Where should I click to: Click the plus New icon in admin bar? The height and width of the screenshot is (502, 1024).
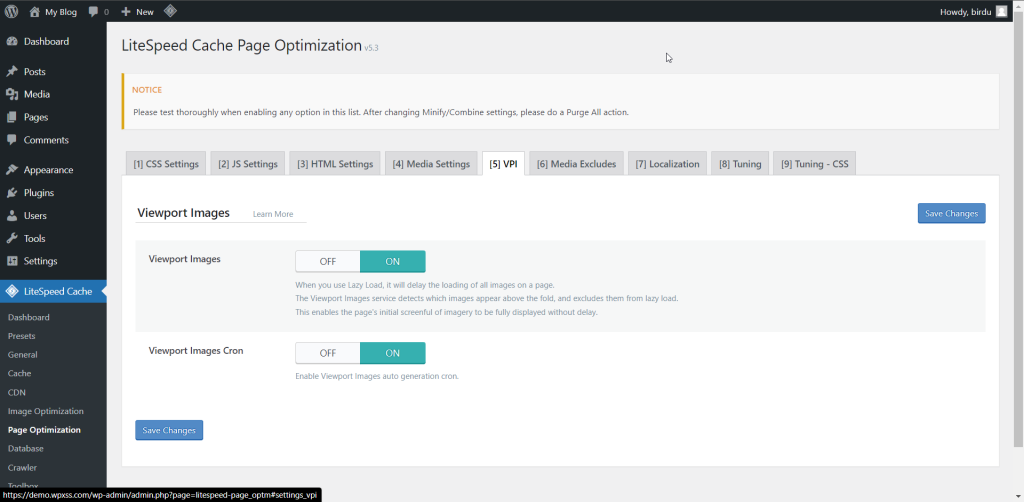[126, 12]
